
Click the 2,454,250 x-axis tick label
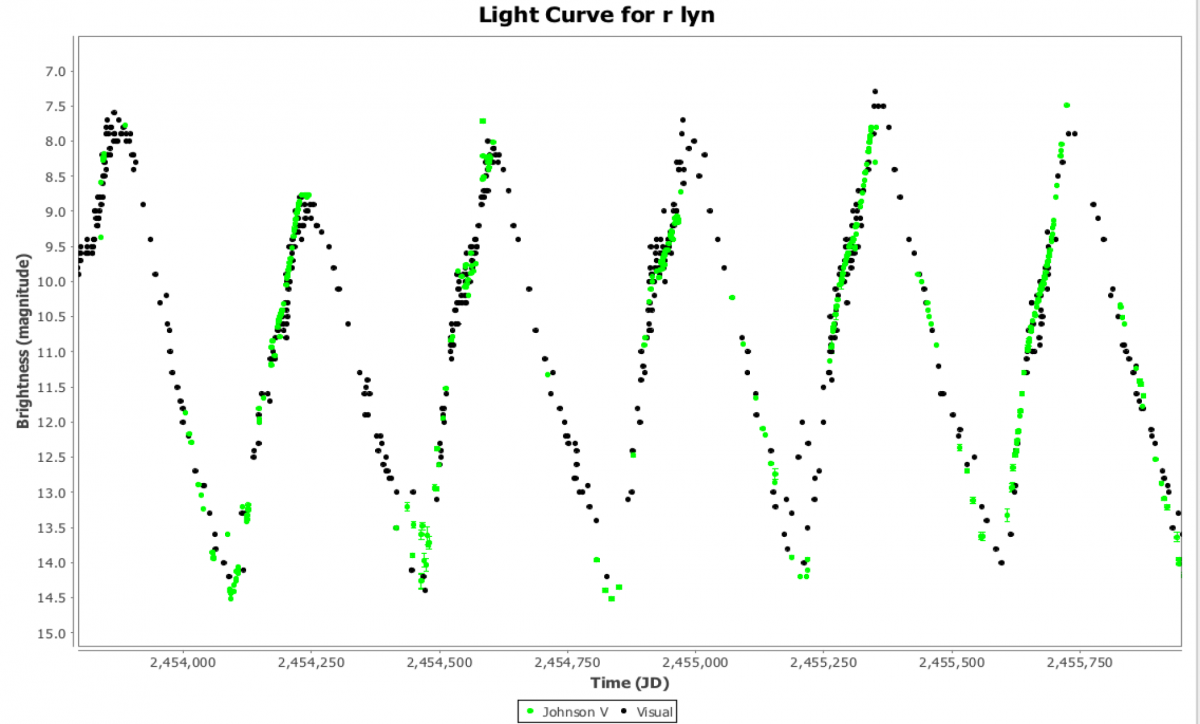click(311, 663)
